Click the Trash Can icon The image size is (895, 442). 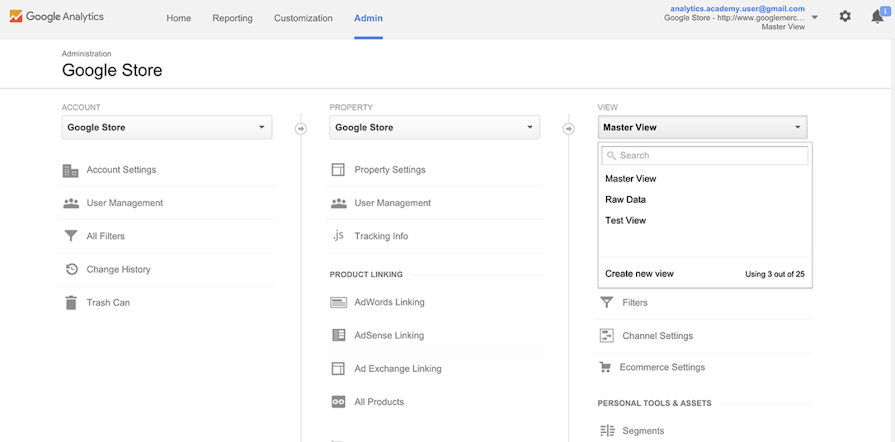point(70,302)
